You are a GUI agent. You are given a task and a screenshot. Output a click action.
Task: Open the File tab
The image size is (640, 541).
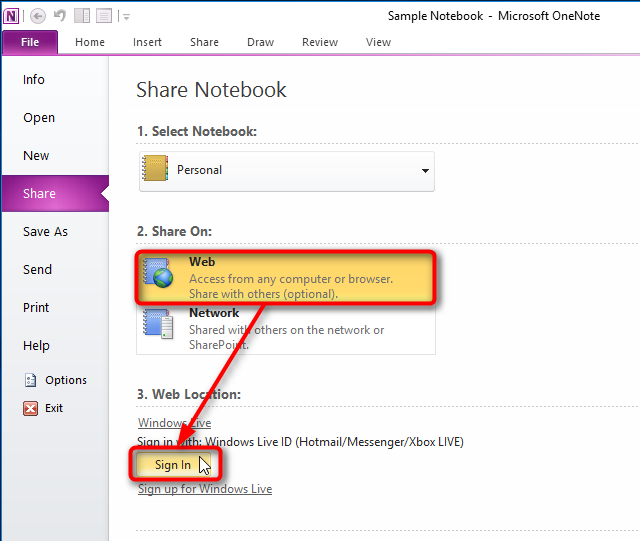tap(30, 42)
